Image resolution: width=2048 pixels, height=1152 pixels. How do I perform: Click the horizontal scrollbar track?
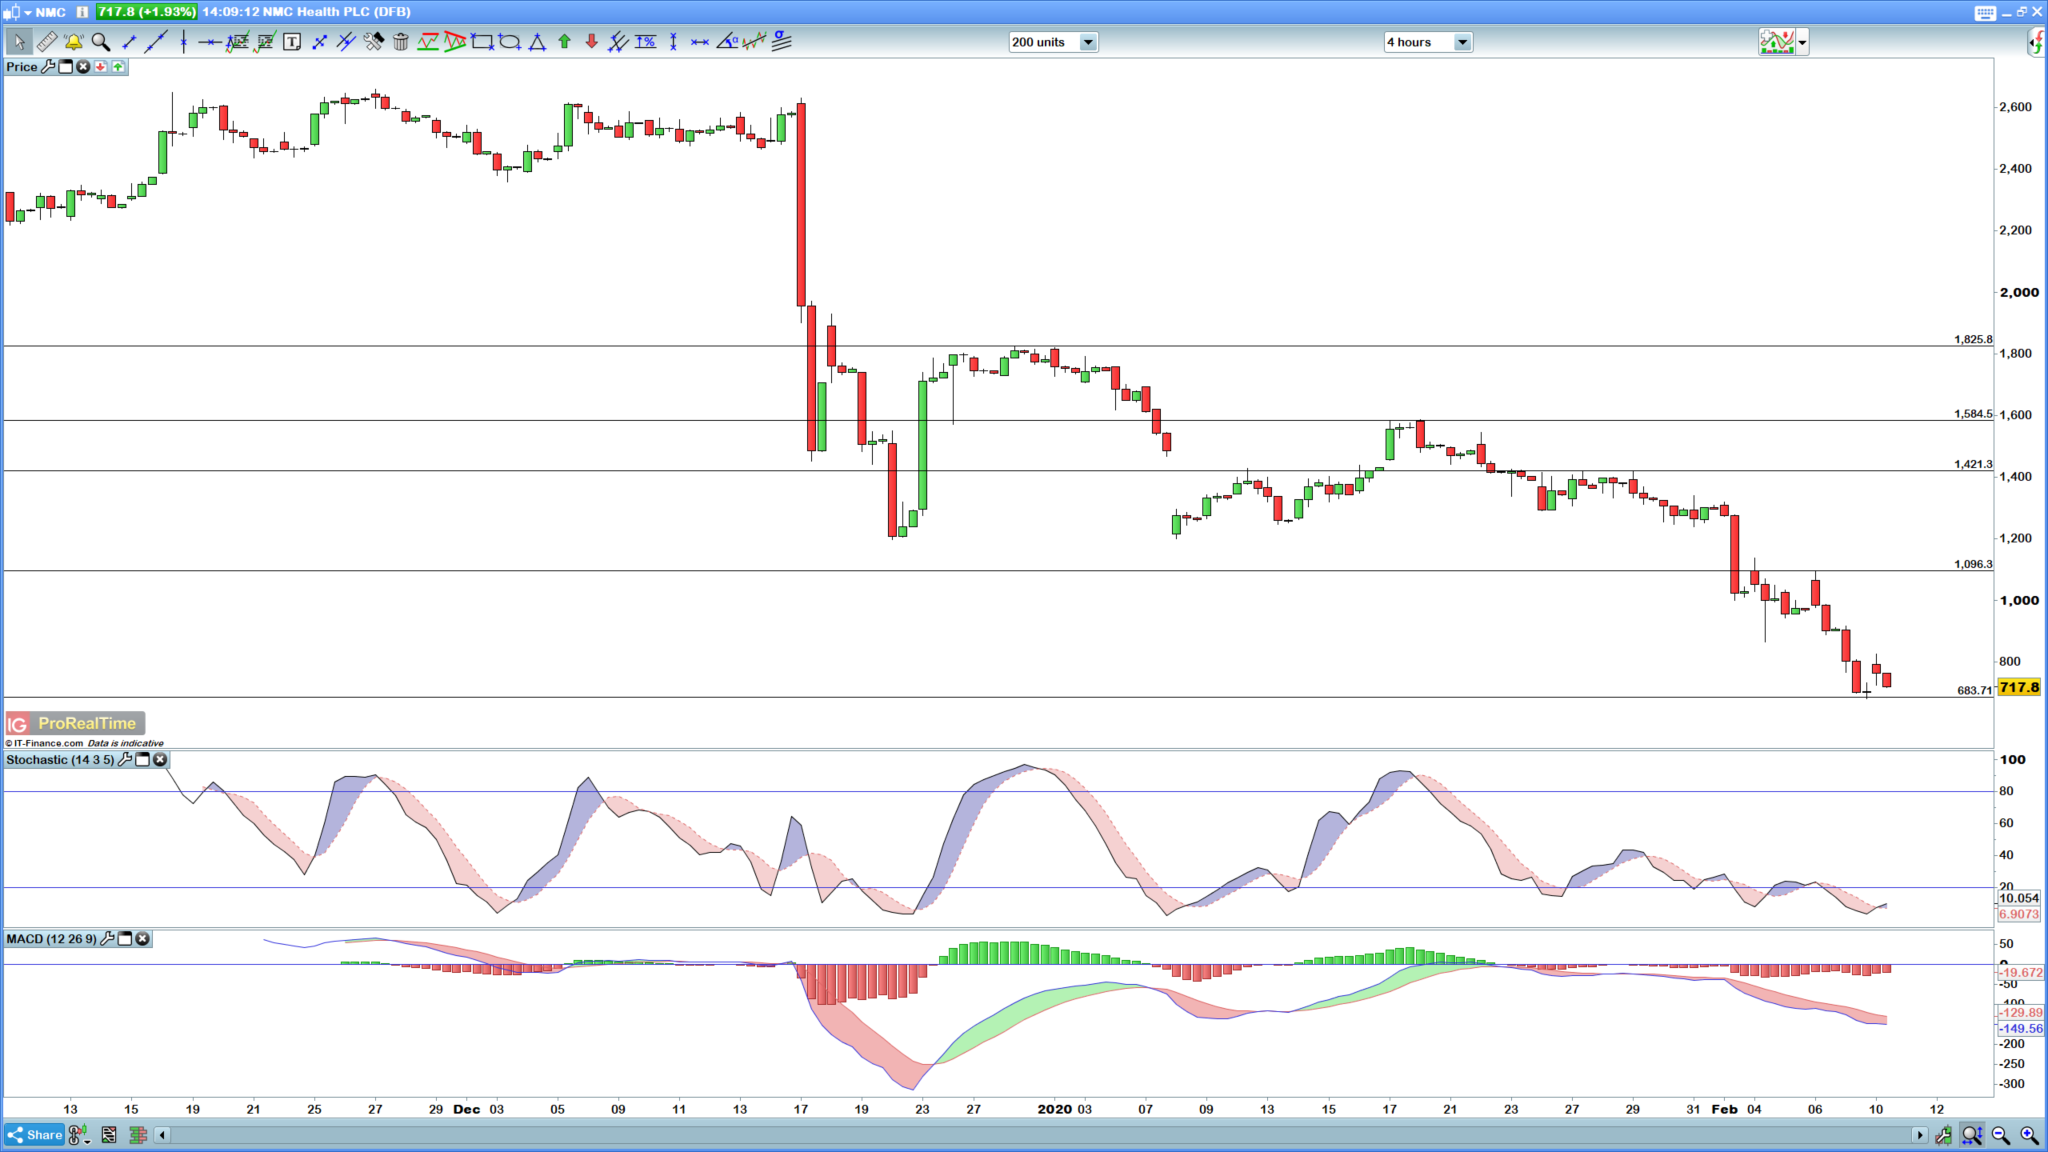[1040, 1135]
